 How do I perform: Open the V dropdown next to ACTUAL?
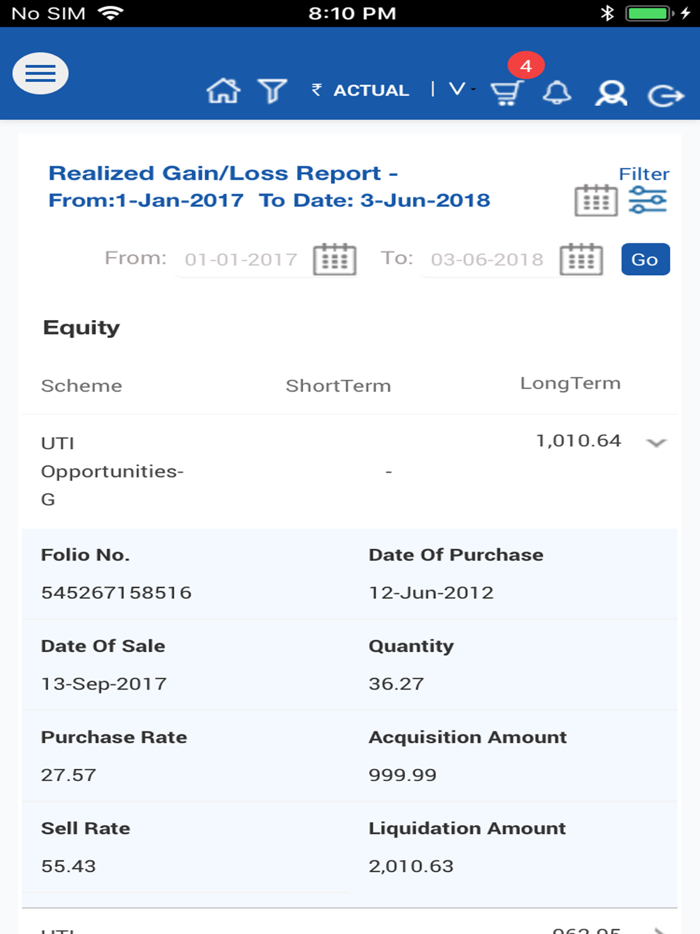point(458,88)
